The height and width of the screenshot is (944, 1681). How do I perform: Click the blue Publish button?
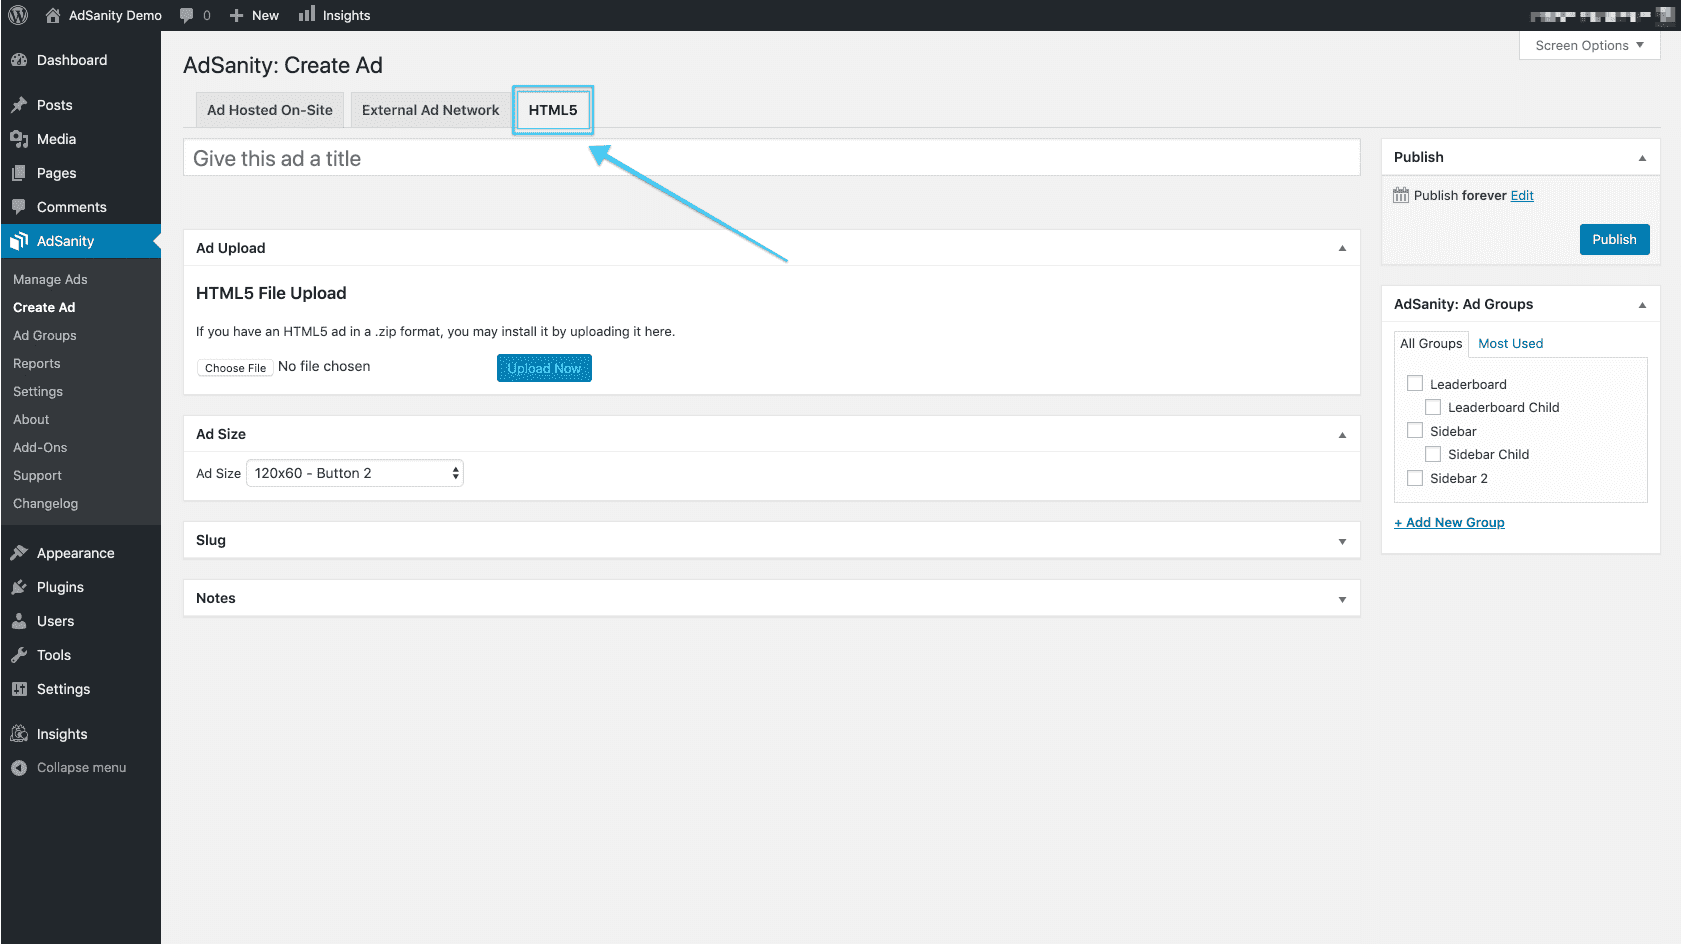(x=1614, y=239)
